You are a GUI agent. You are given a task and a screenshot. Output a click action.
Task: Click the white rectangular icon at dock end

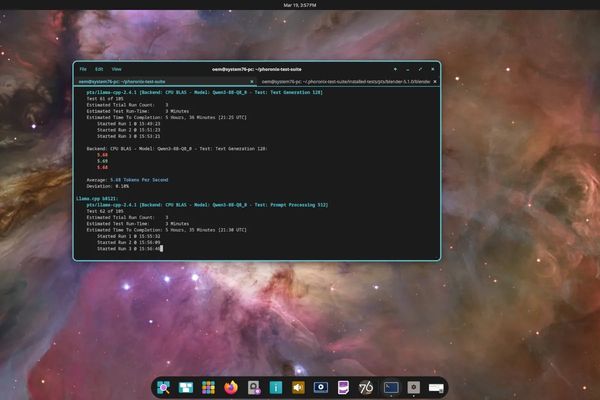coord(436,388)
